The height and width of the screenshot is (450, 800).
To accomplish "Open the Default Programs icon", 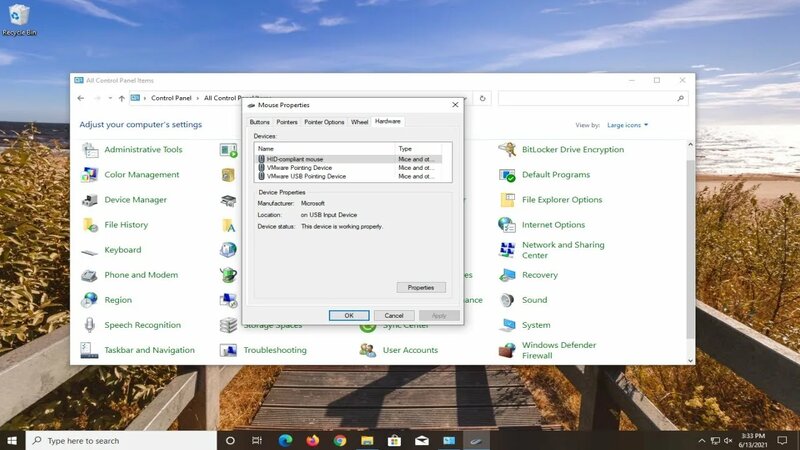I will pyautogui.click(x=508, y=175).
